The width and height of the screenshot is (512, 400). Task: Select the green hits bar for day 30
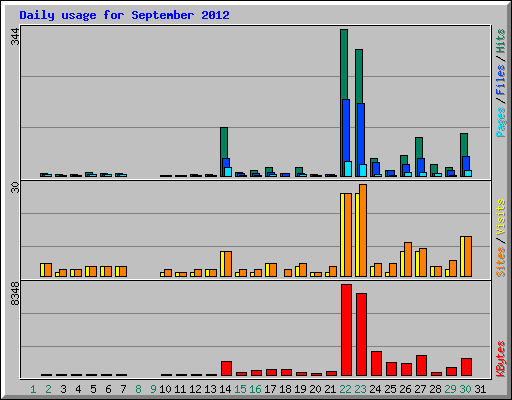[464, 144]
